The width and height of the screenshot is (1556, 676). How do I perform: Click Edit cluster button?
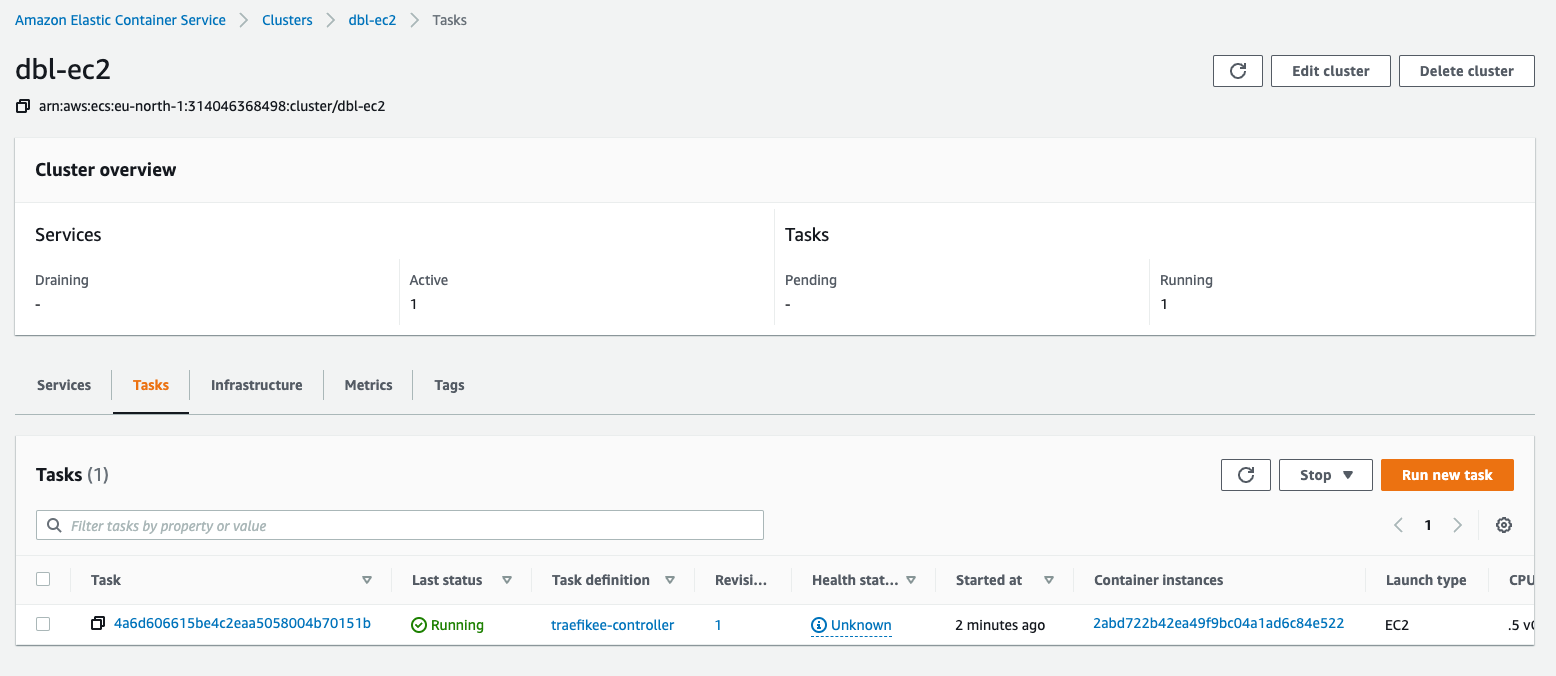(1331, 71)
